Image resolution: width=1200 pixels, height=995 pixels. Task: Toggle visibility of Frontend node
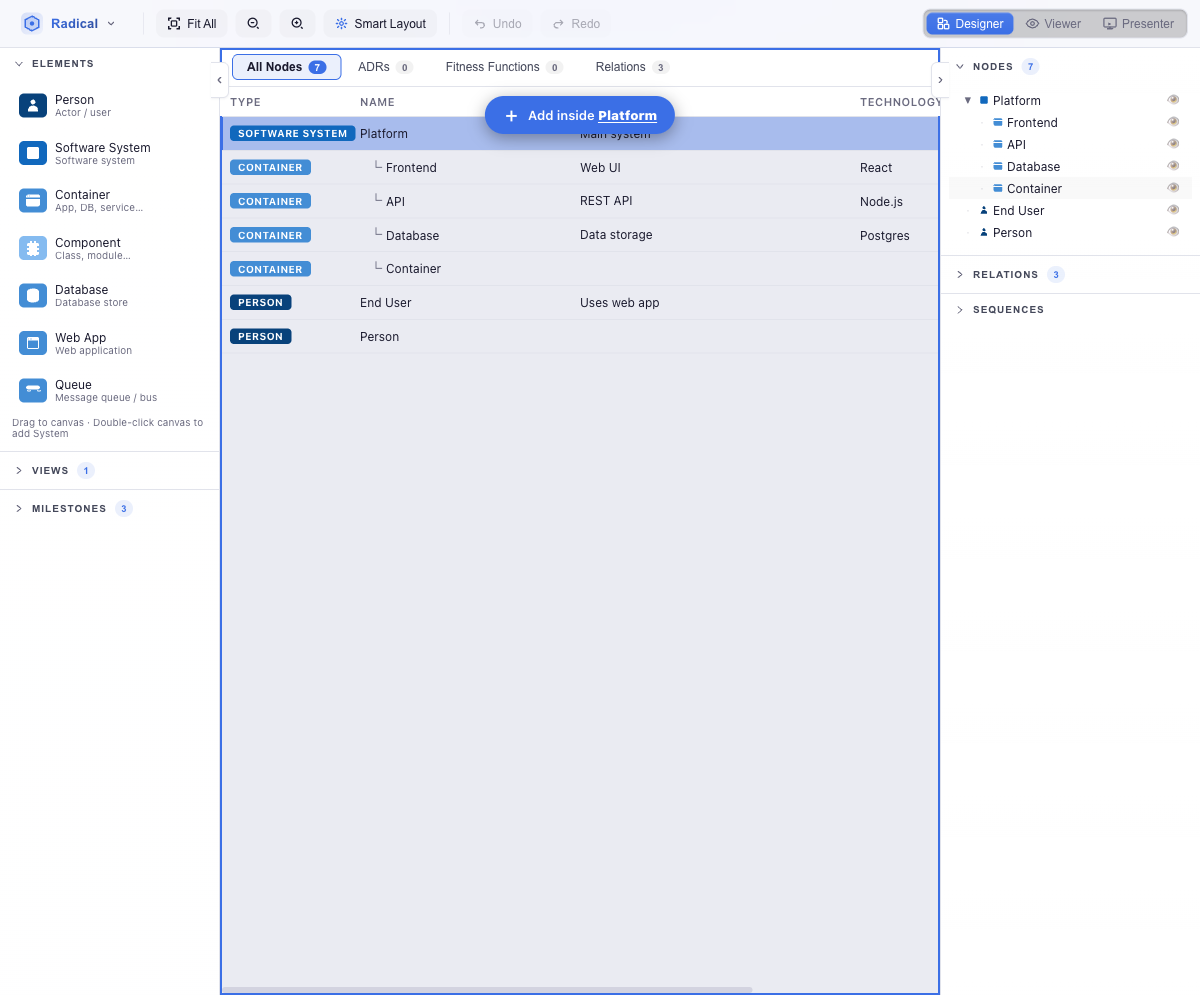point(1173,121)
